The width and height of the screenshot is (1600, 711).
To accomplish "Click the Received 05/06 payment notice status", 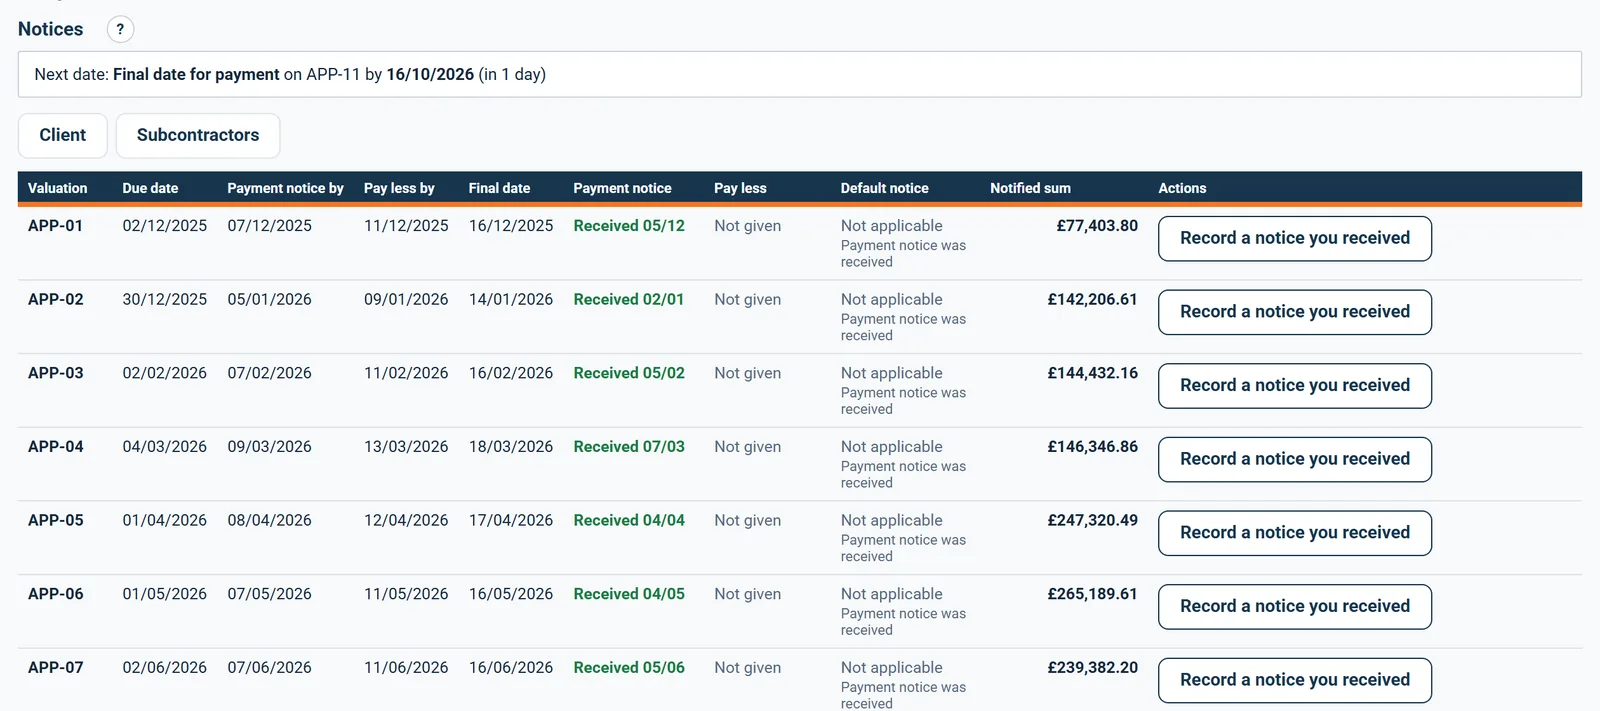I will [x=629, y=668].
